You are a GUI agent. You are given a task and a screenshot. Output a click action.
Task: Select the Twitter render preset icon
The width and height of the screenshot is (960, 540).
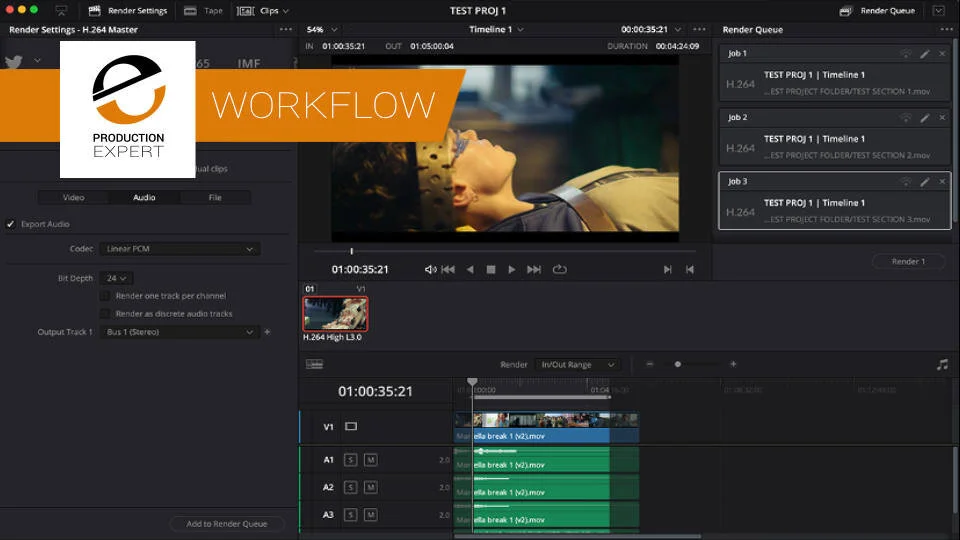(x=13, y=62)
